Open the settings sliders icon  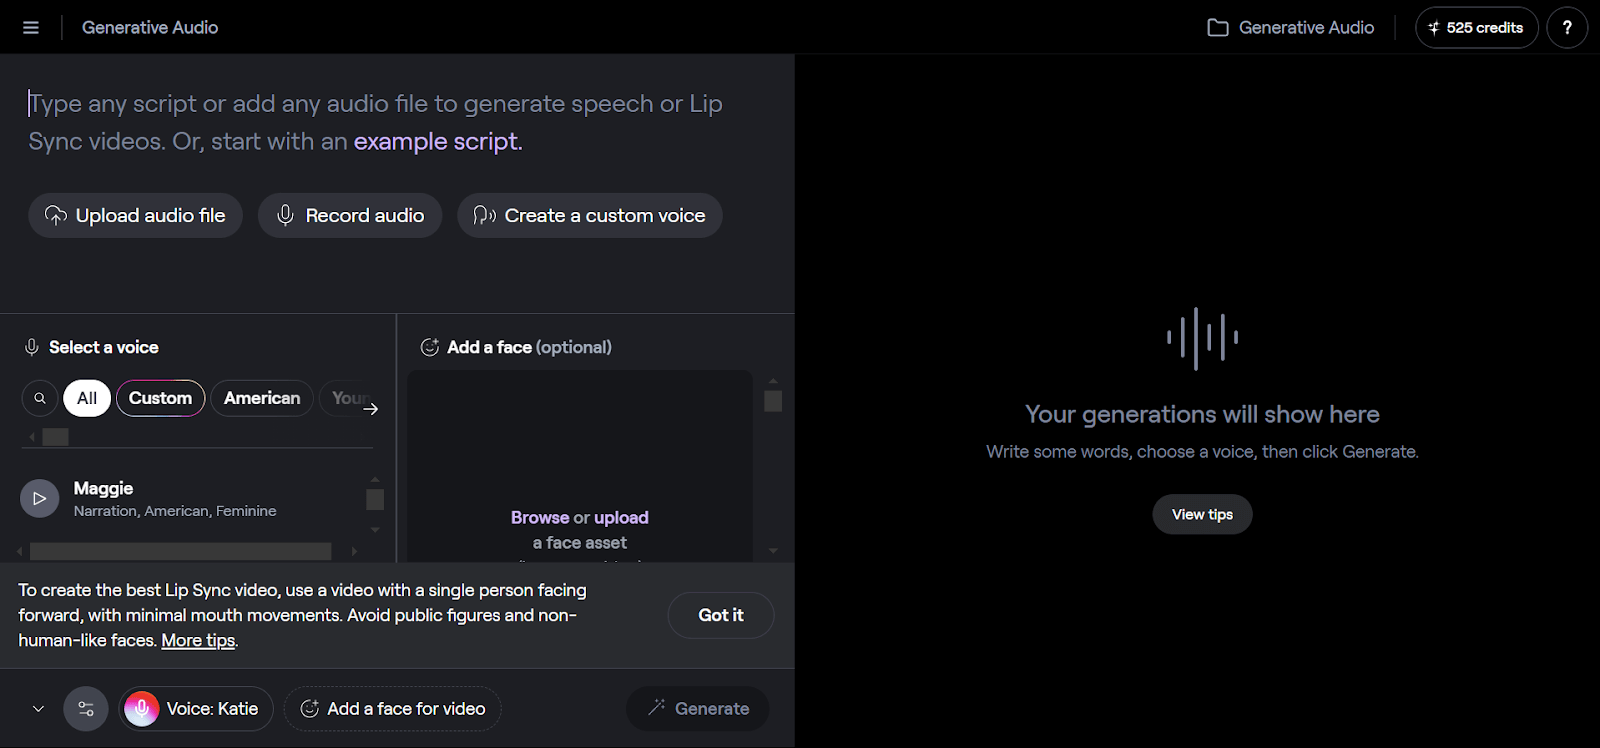[x=86, y=709]
